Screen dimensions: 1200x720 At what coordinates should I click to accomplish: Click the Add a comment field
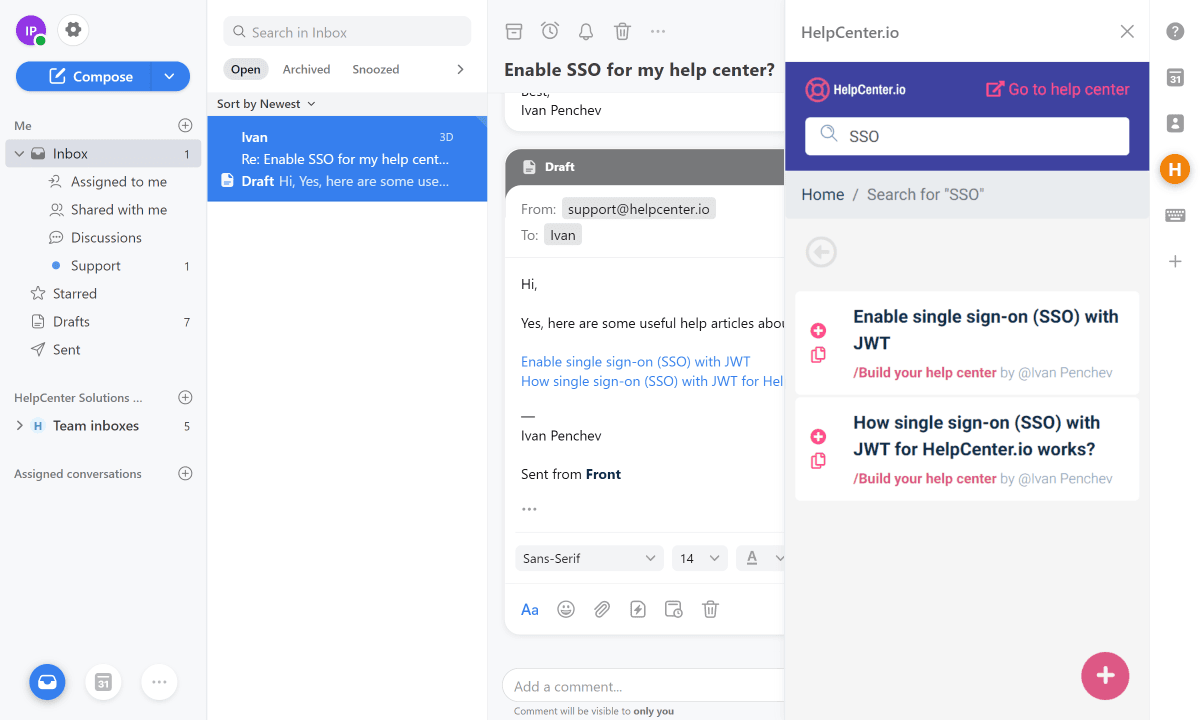tap(644, 686)
